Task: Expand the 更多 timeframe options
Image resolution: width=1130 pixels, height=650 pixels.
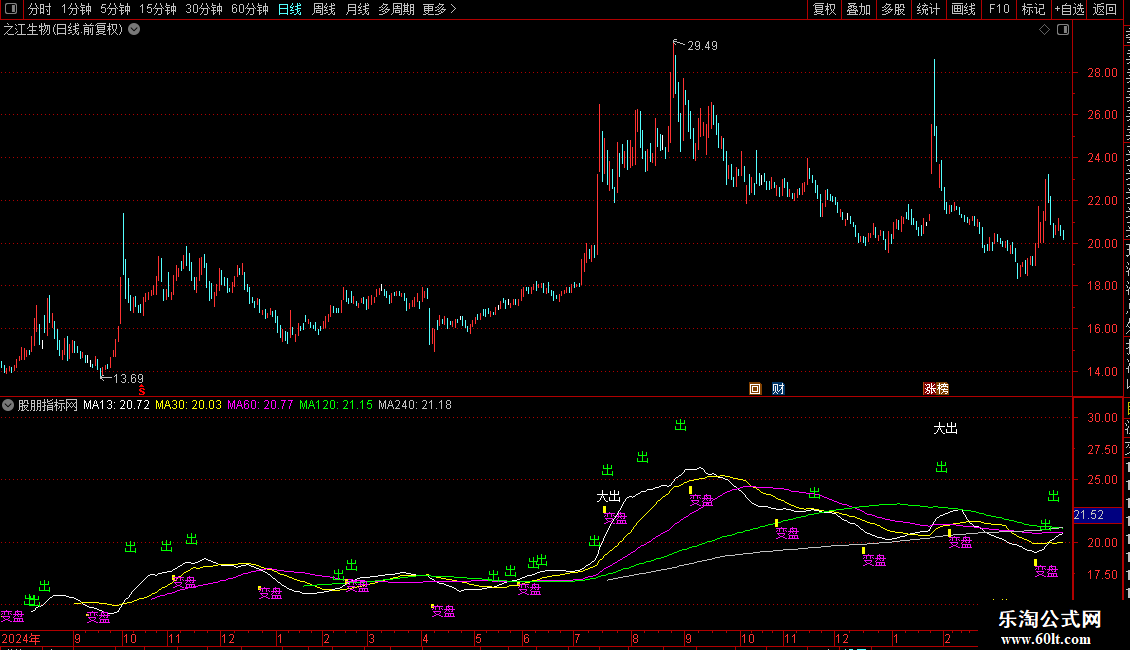Action: [x=440, y=9]
